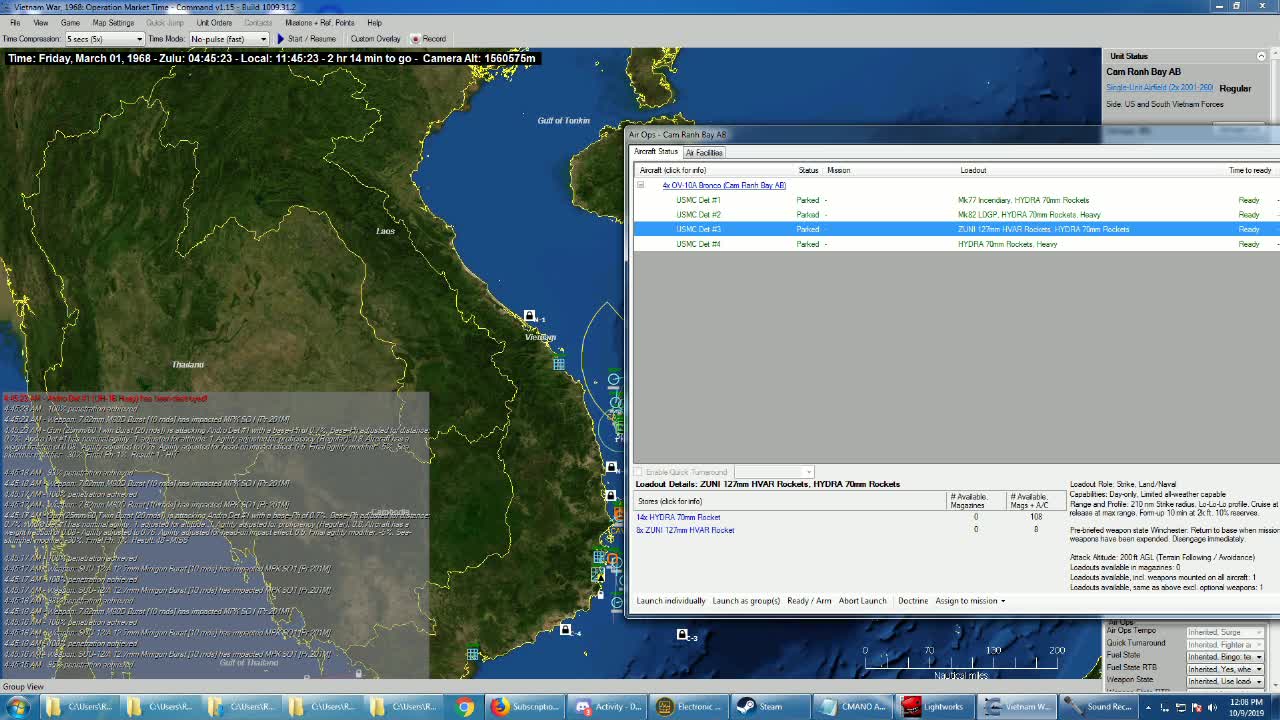This screenshot has height=720, width=1280.
Task: Select the USMC Det #1 aircraft row
Action: pos(955,200)
